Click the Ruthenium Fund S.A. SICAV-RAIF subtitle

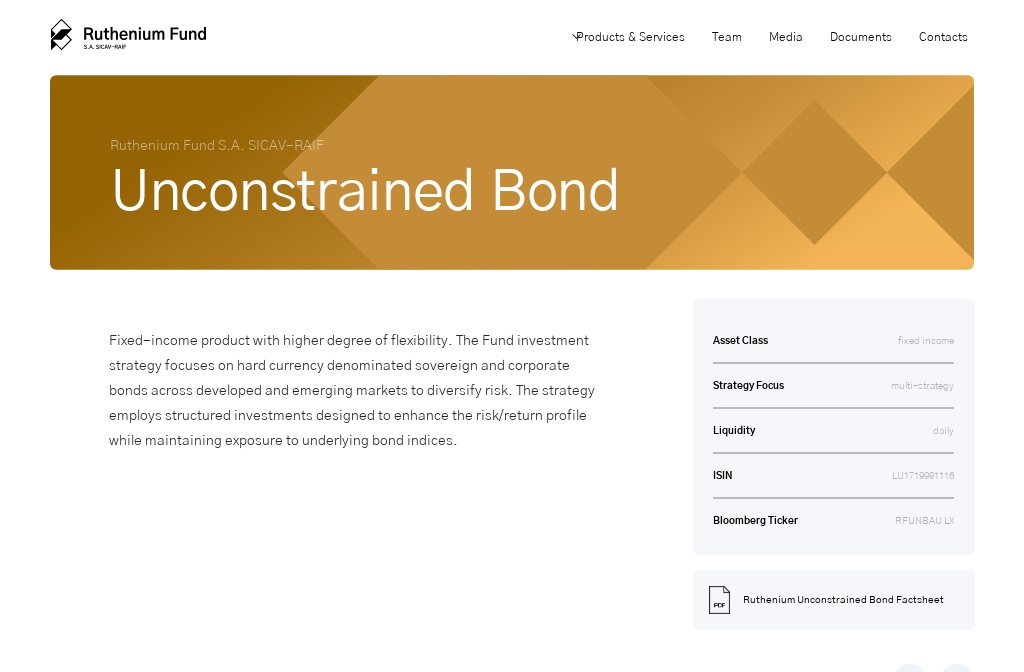(x=217, y=145)
